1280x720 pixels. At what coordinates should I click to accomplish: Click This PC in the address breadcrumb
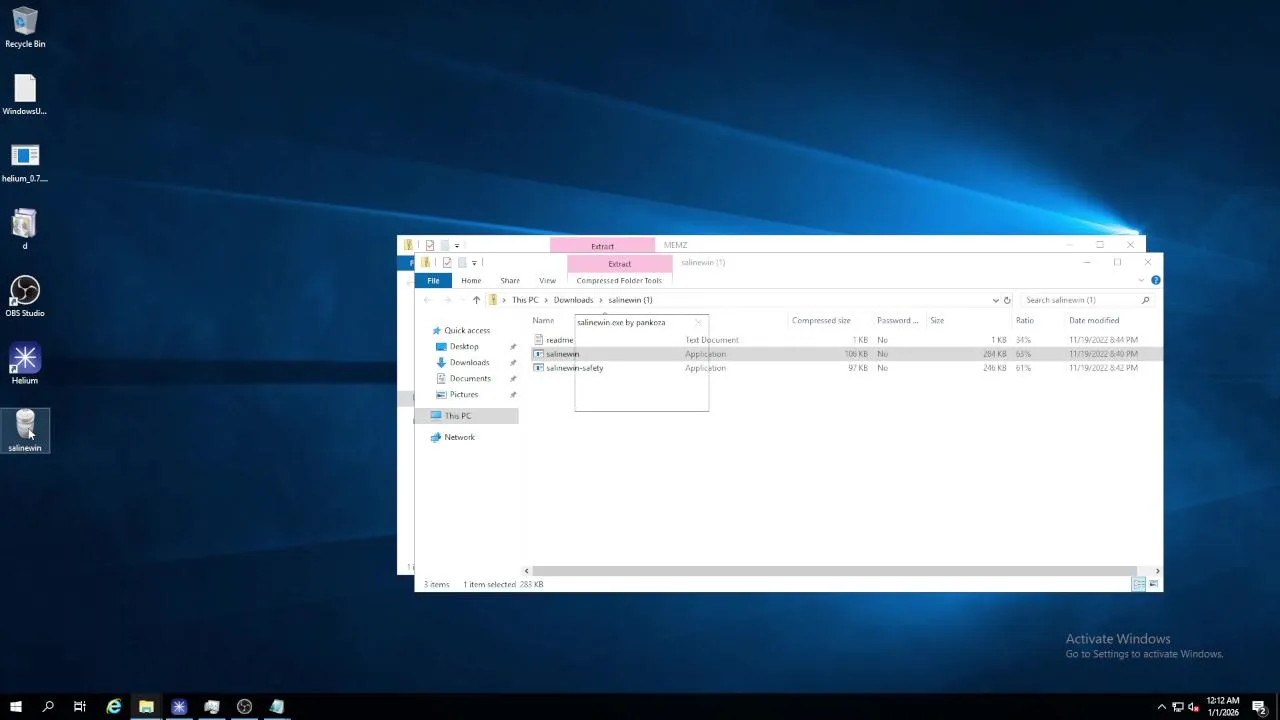point(525,300)
